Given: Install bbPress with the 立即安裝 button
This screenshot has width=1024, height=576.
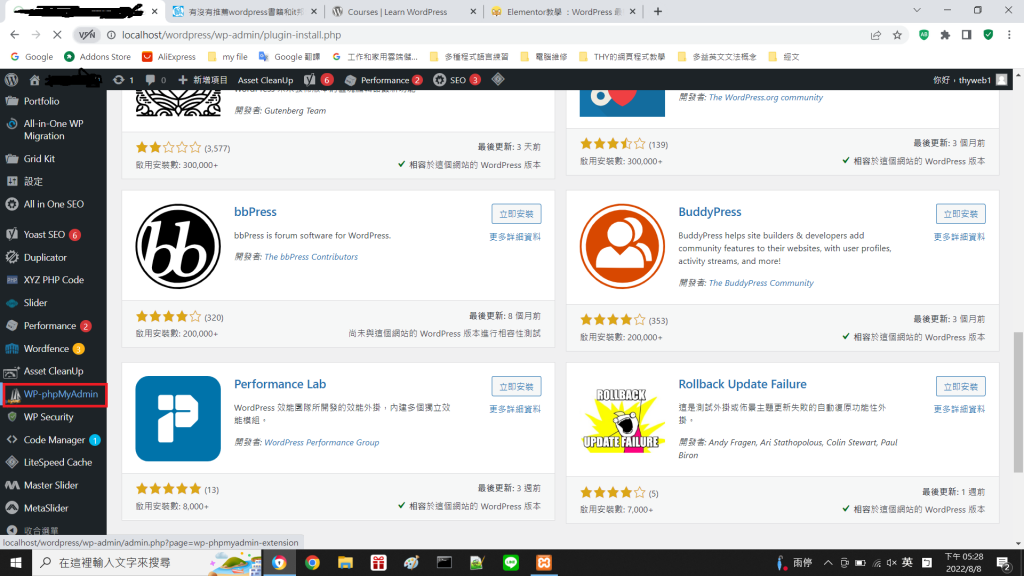Looking at the screenshot, I should pos(516,214).
